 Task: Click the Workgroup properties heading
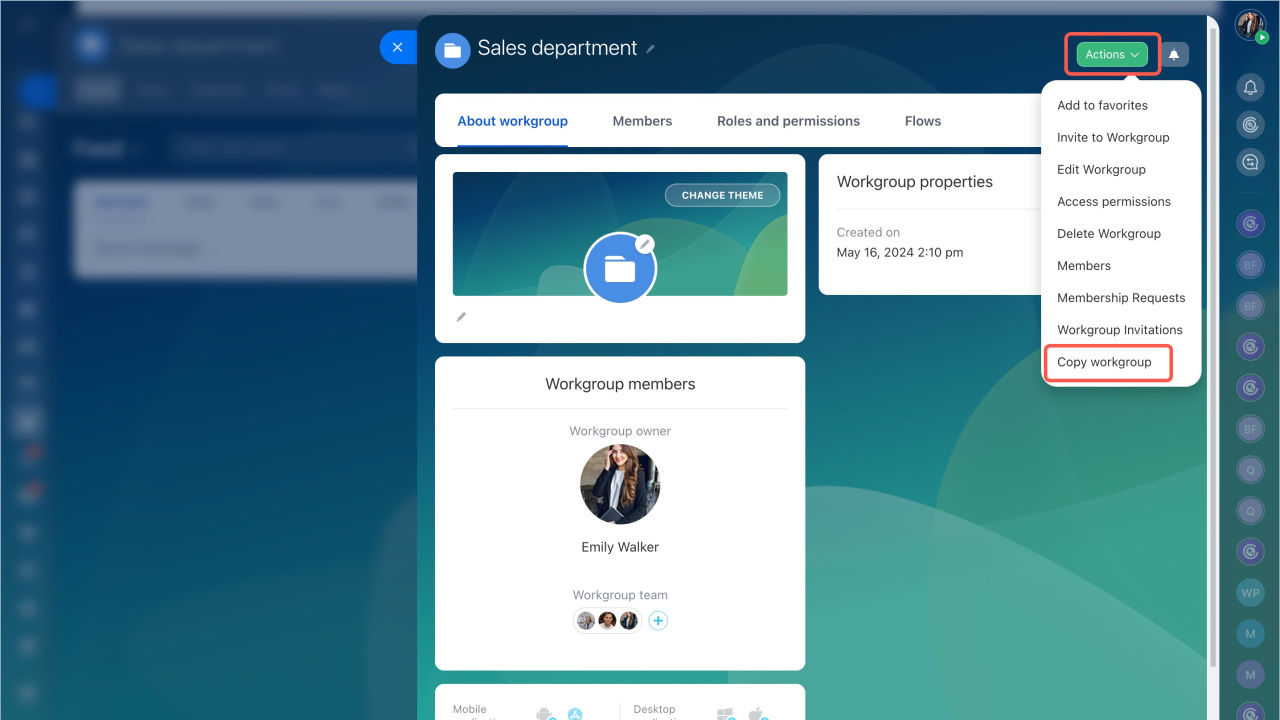coord(915,182)
